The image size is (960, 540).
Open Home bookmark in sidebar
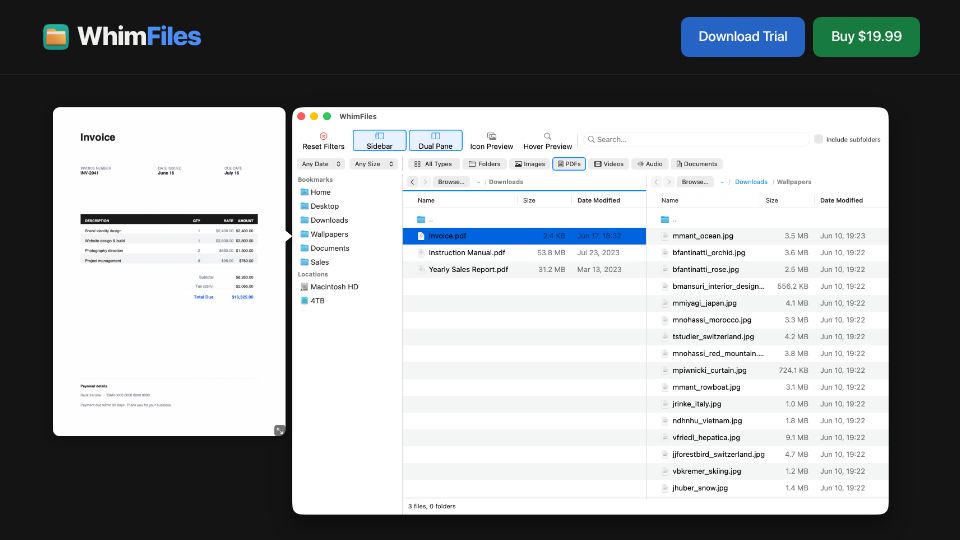315,192
